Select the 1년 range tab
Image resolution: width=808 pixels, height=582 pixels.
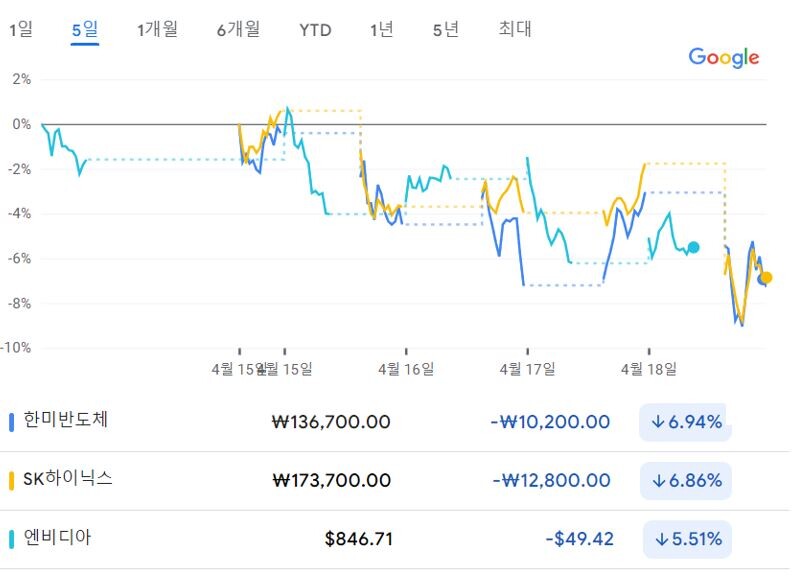pos(382,29)
